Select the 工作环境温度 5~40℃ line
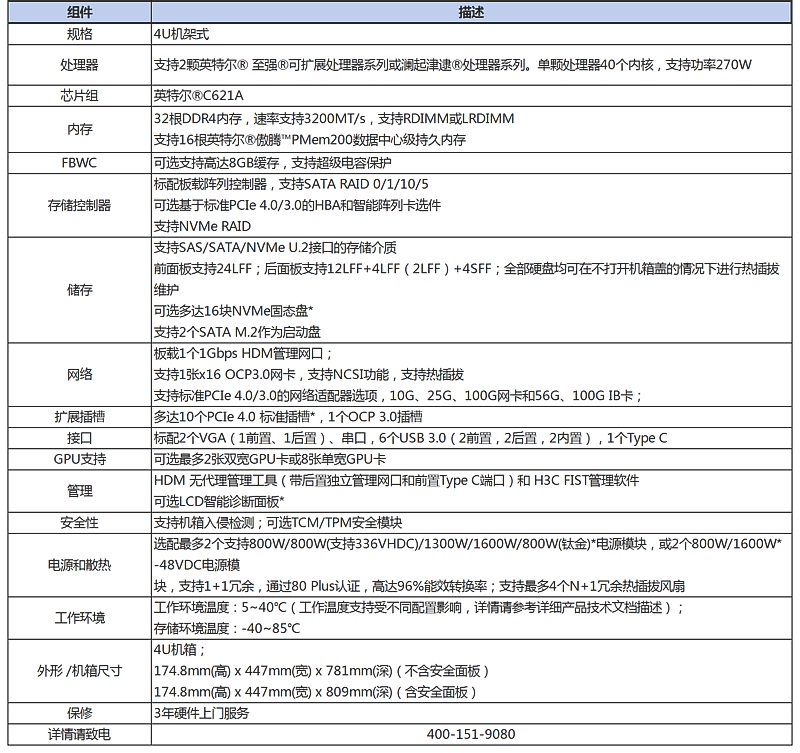Screen dimensions: 800x753 click(x=419, y=607)
